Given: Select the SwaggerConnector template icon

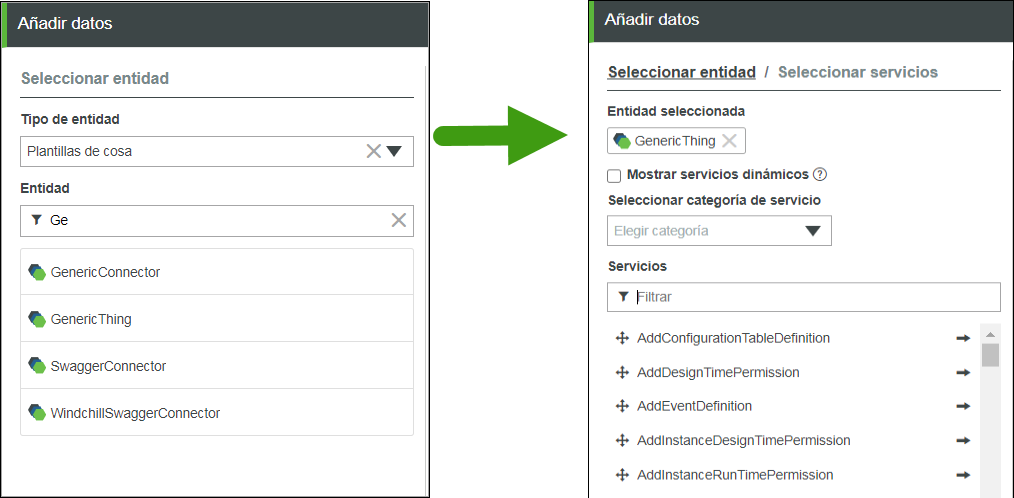Looking at the screenshot, I should click(x=37, y=365).
